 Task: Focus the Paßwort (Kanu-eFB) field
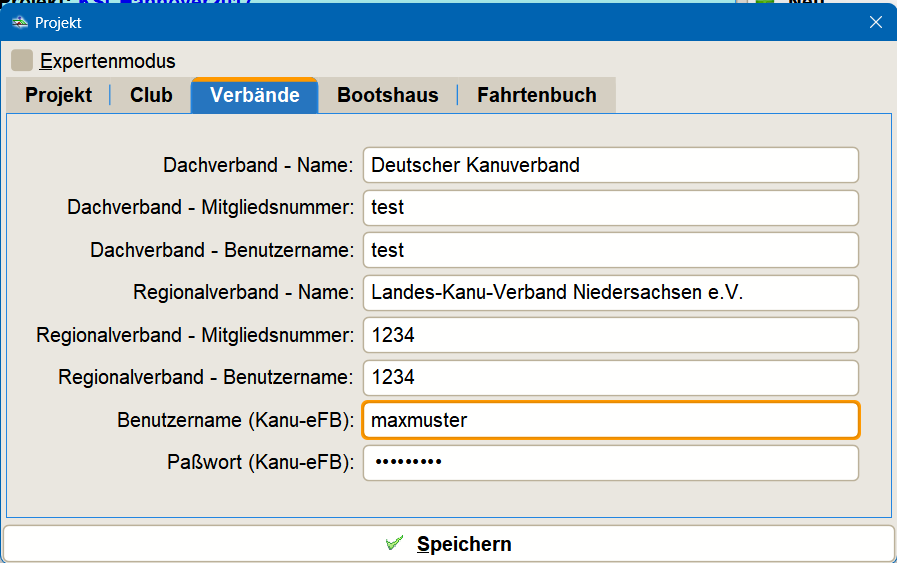(610, 462)
